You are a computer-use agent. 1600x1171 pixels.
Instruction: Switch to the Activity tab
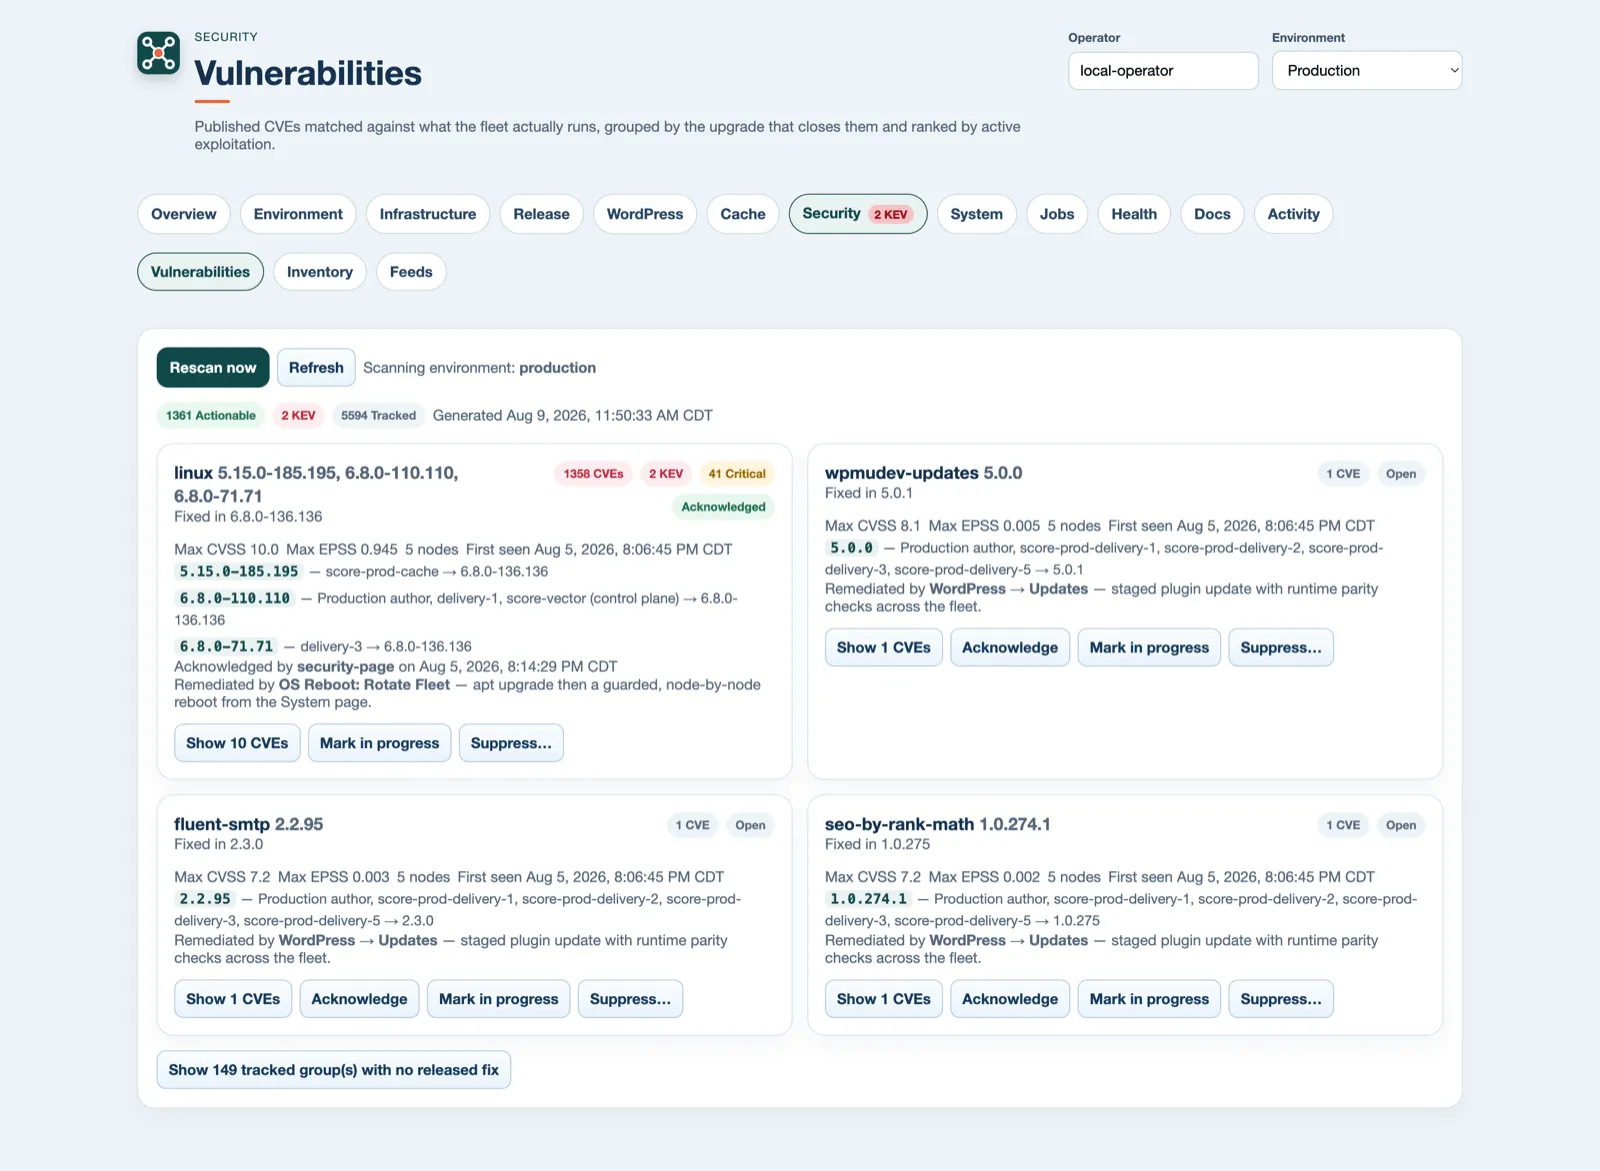tap(1293, 214)
